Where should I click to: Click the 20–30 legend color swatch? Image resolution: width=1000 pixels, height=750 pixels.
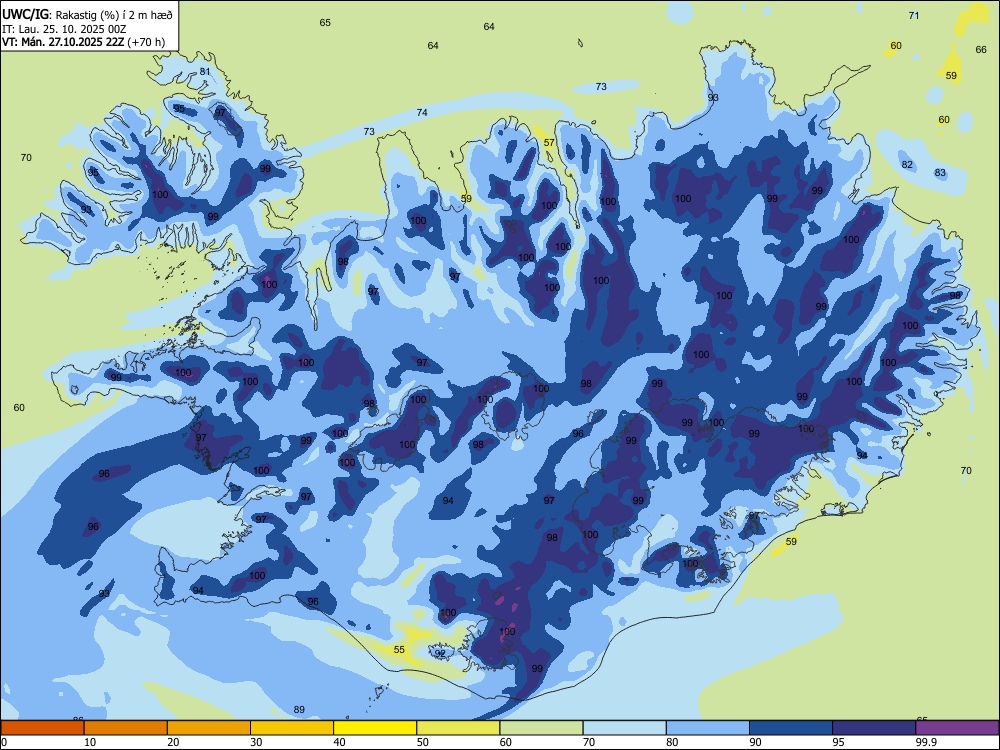click(209, 728)
